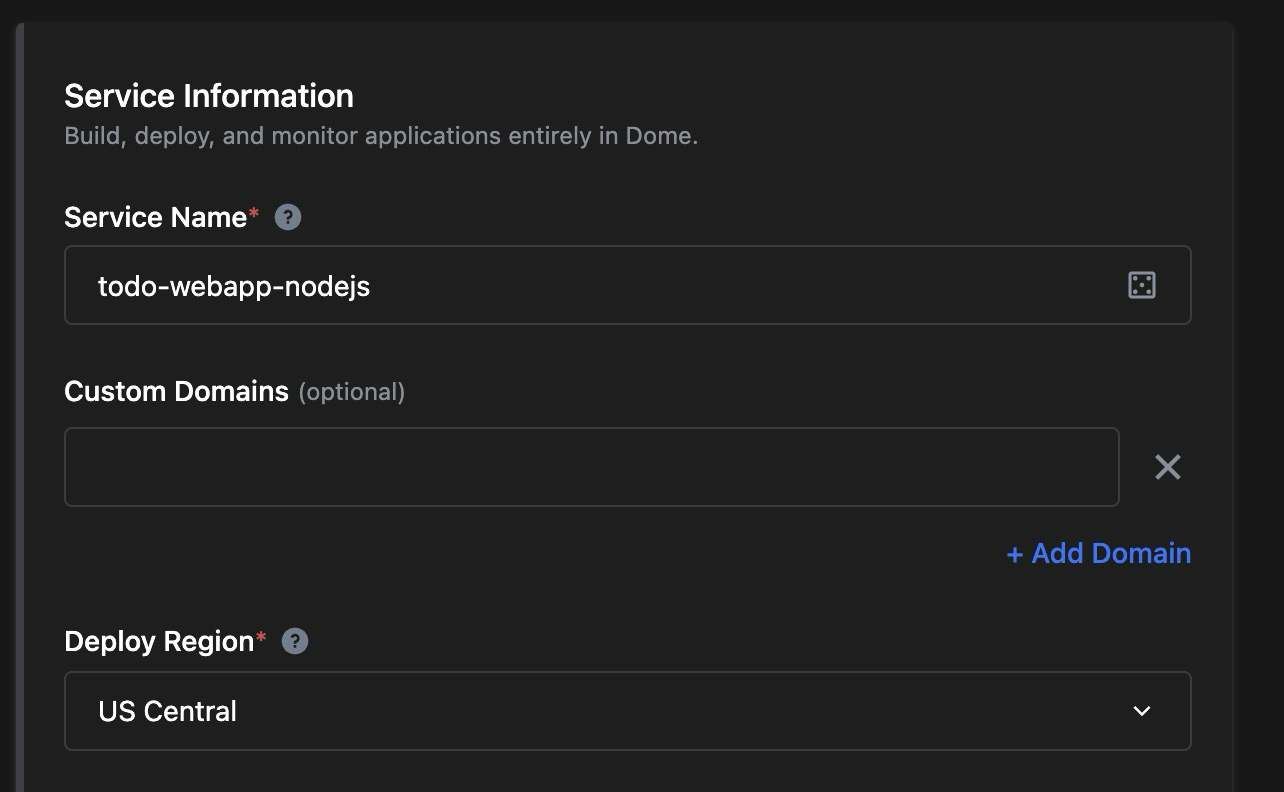Click inside the Custom Domains text box

click(x=592, y=467)
